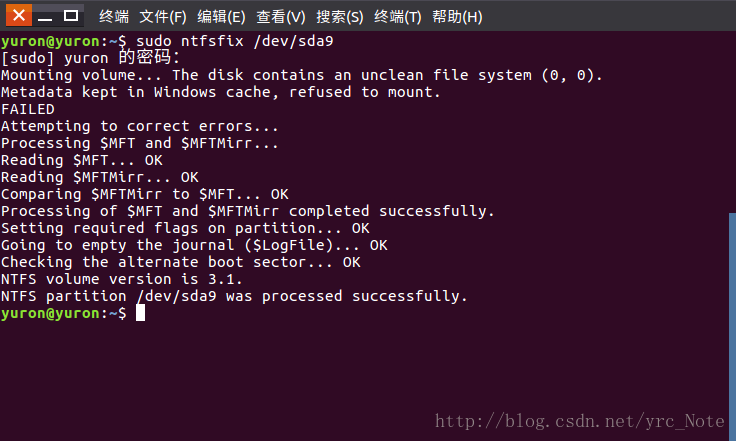Click the "NTFS volume version is 3.1." line
This screenshot has width=736, height=441.
(122, 279)
